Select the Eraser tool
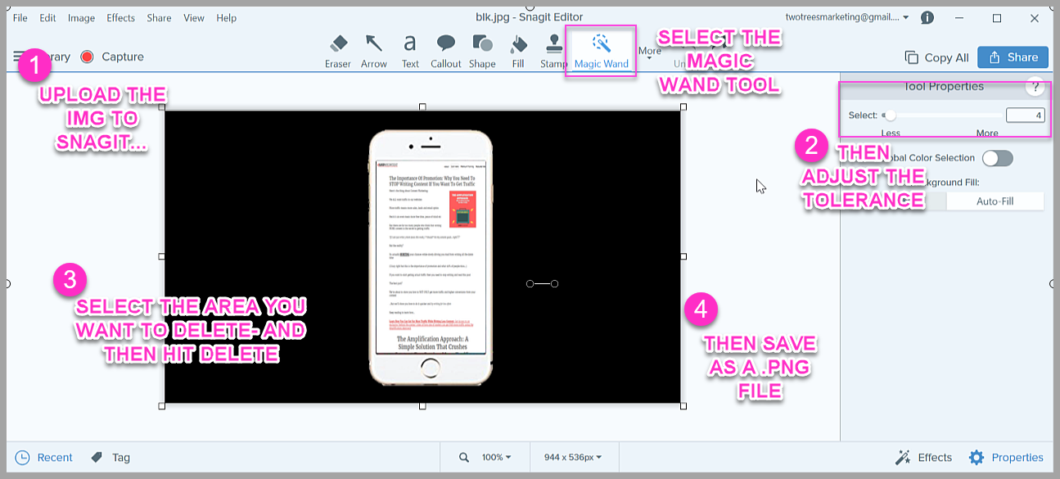 (x=337, y=52)
